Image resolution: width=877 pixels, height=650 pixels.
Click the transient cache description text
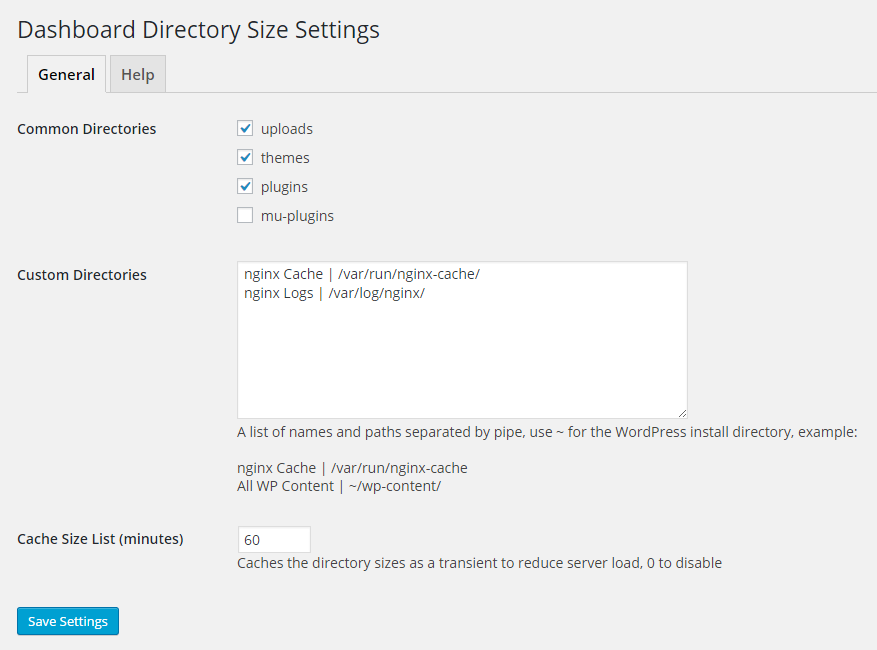(x=479, y=563)
